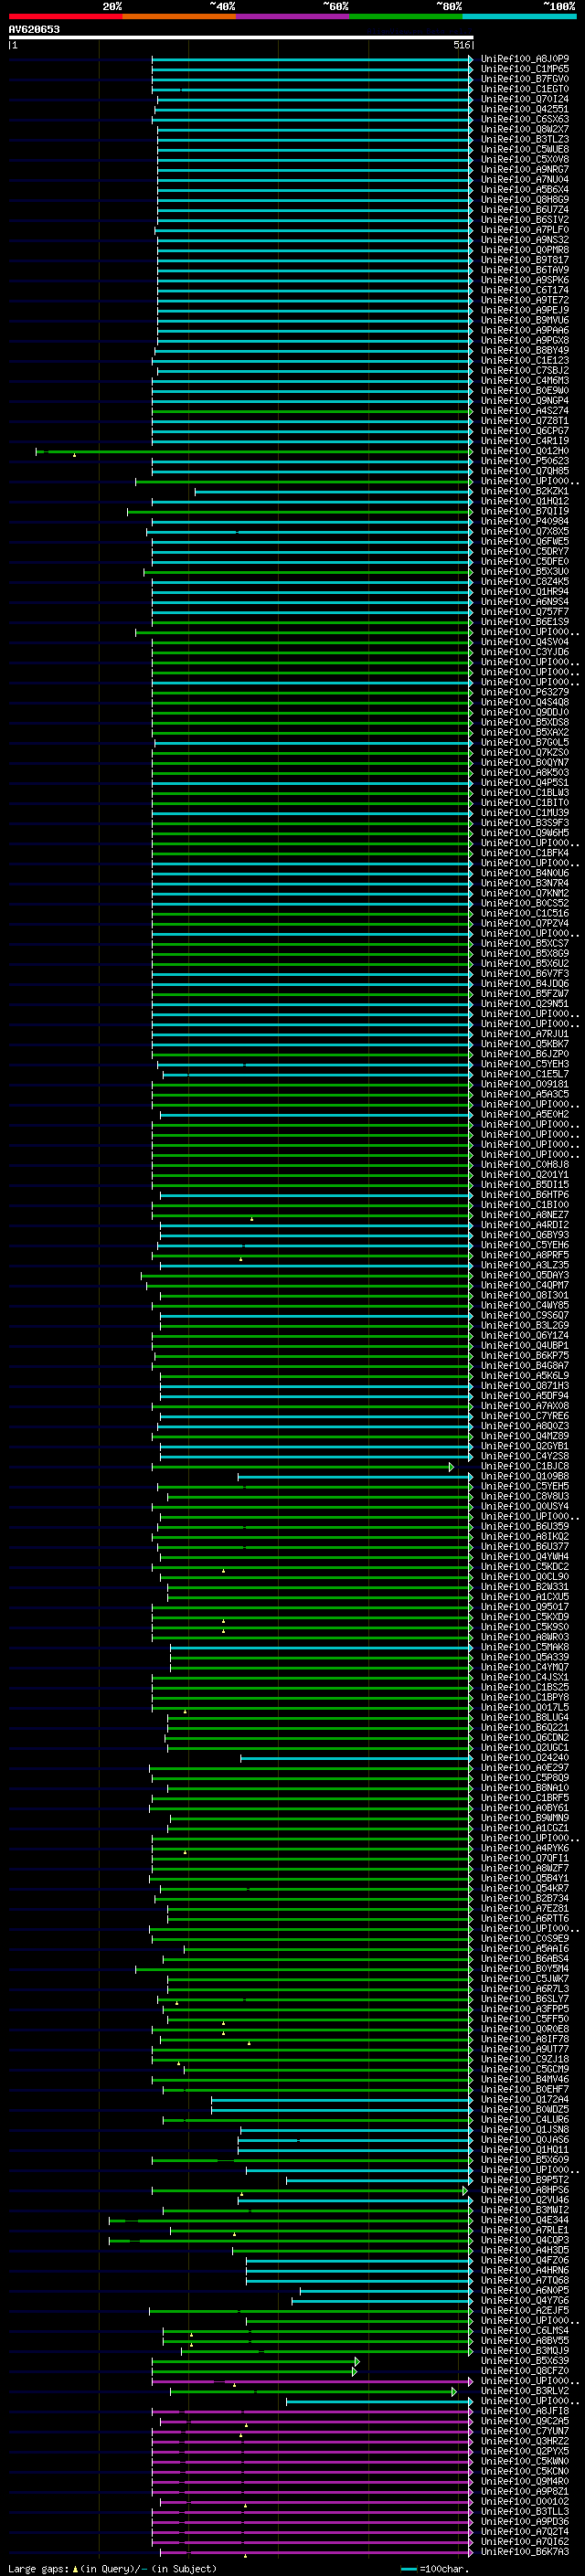The image size is (585, 2576).
Task: Select the UniRef100_A0E297 label
Action: 525,1767
